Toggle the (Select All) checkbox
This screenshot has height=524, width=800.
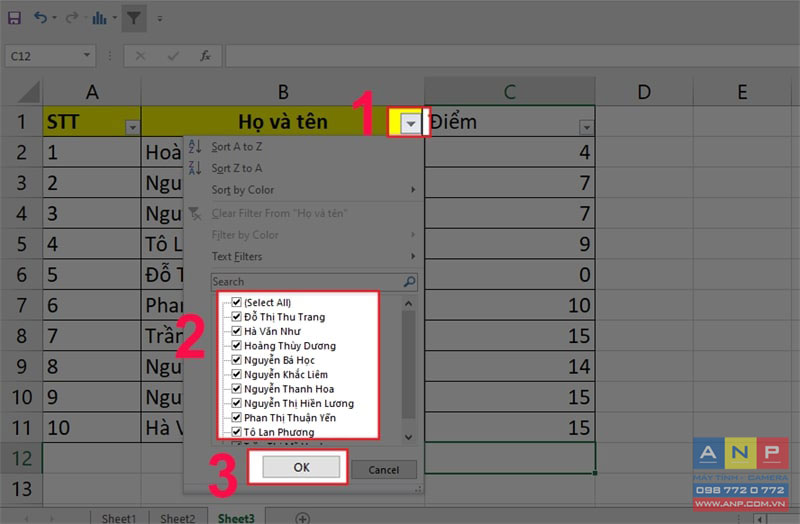(236, 302)
